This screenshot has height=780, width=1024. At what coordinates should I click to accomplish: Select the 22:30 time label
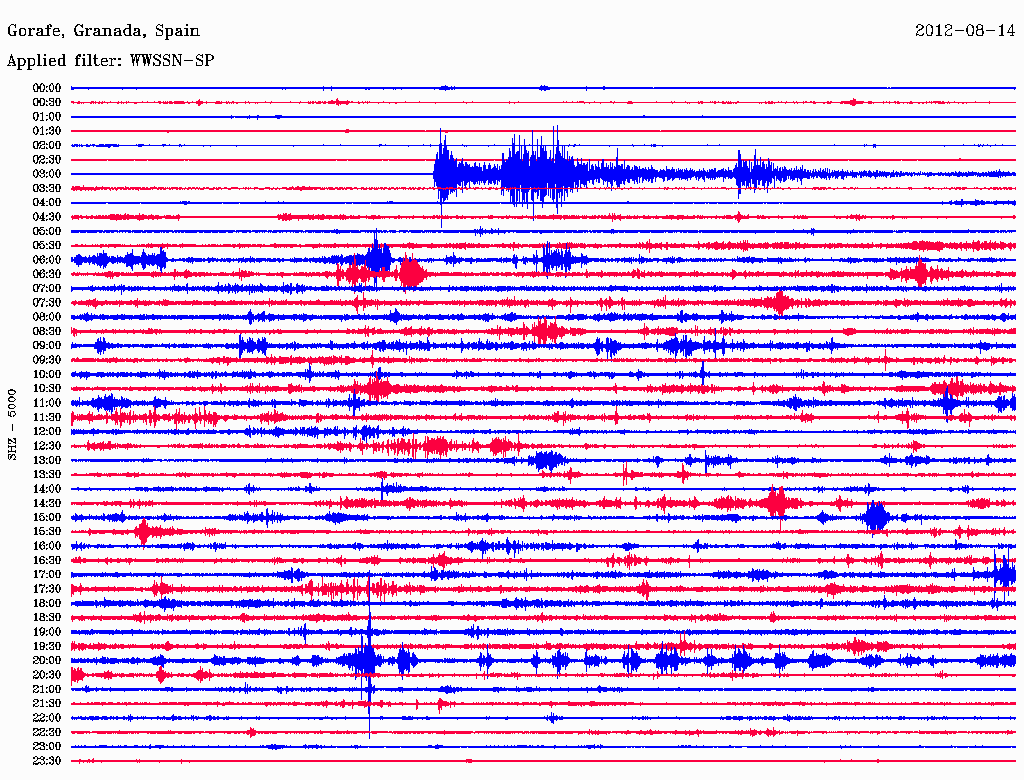46,732
